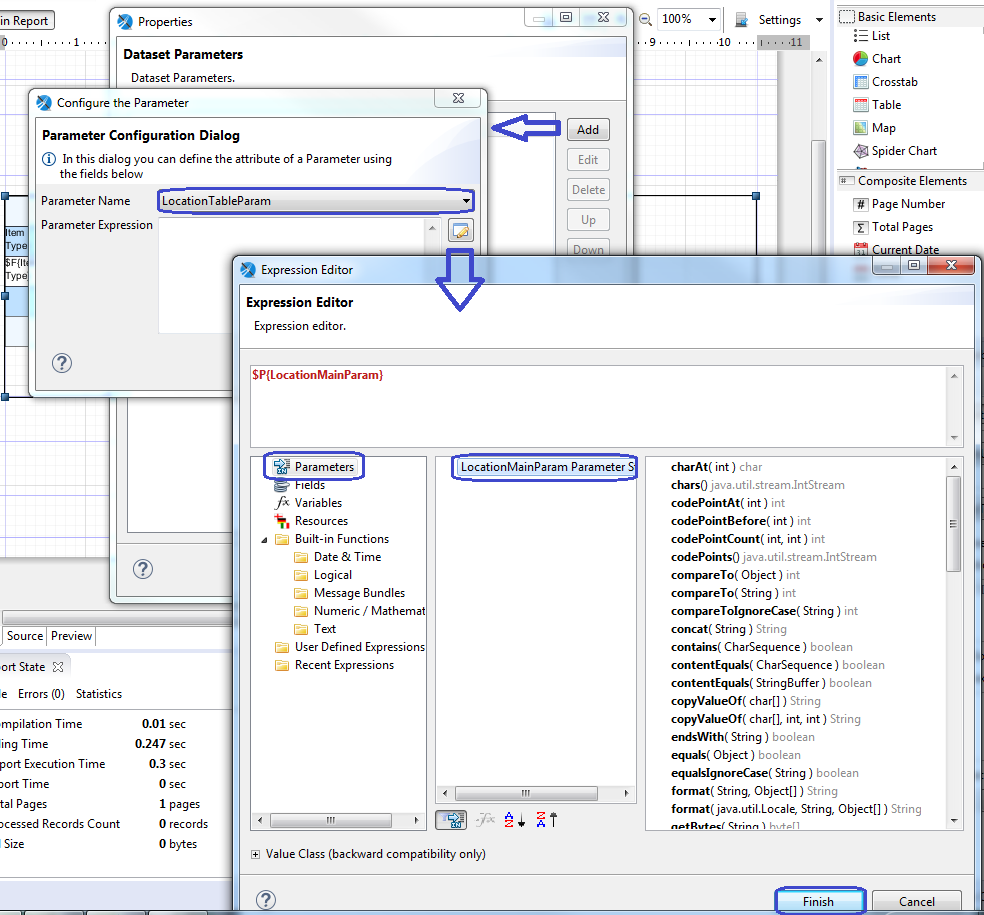Select Fields in the expression tree

coord(299,485)
